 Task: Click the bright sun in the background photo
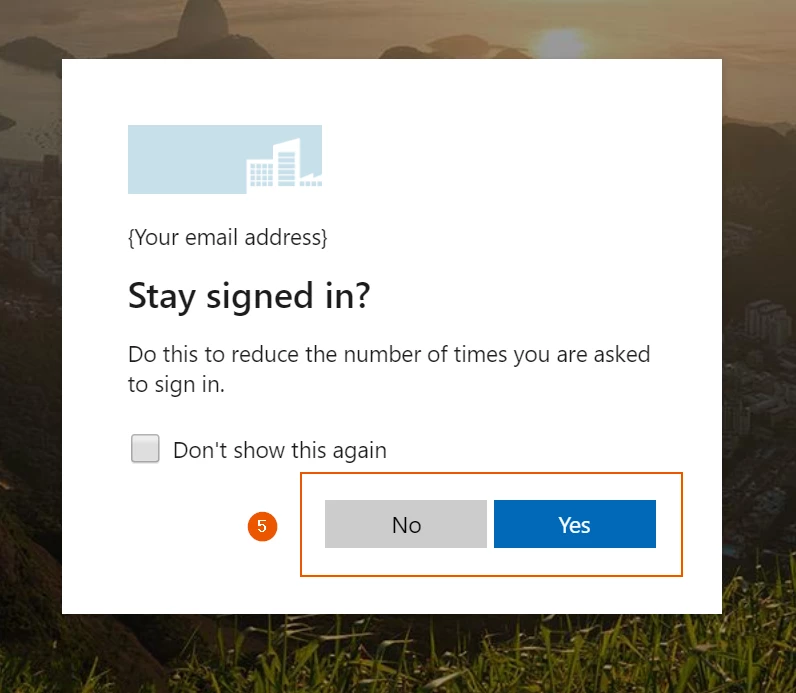(561, 42)
